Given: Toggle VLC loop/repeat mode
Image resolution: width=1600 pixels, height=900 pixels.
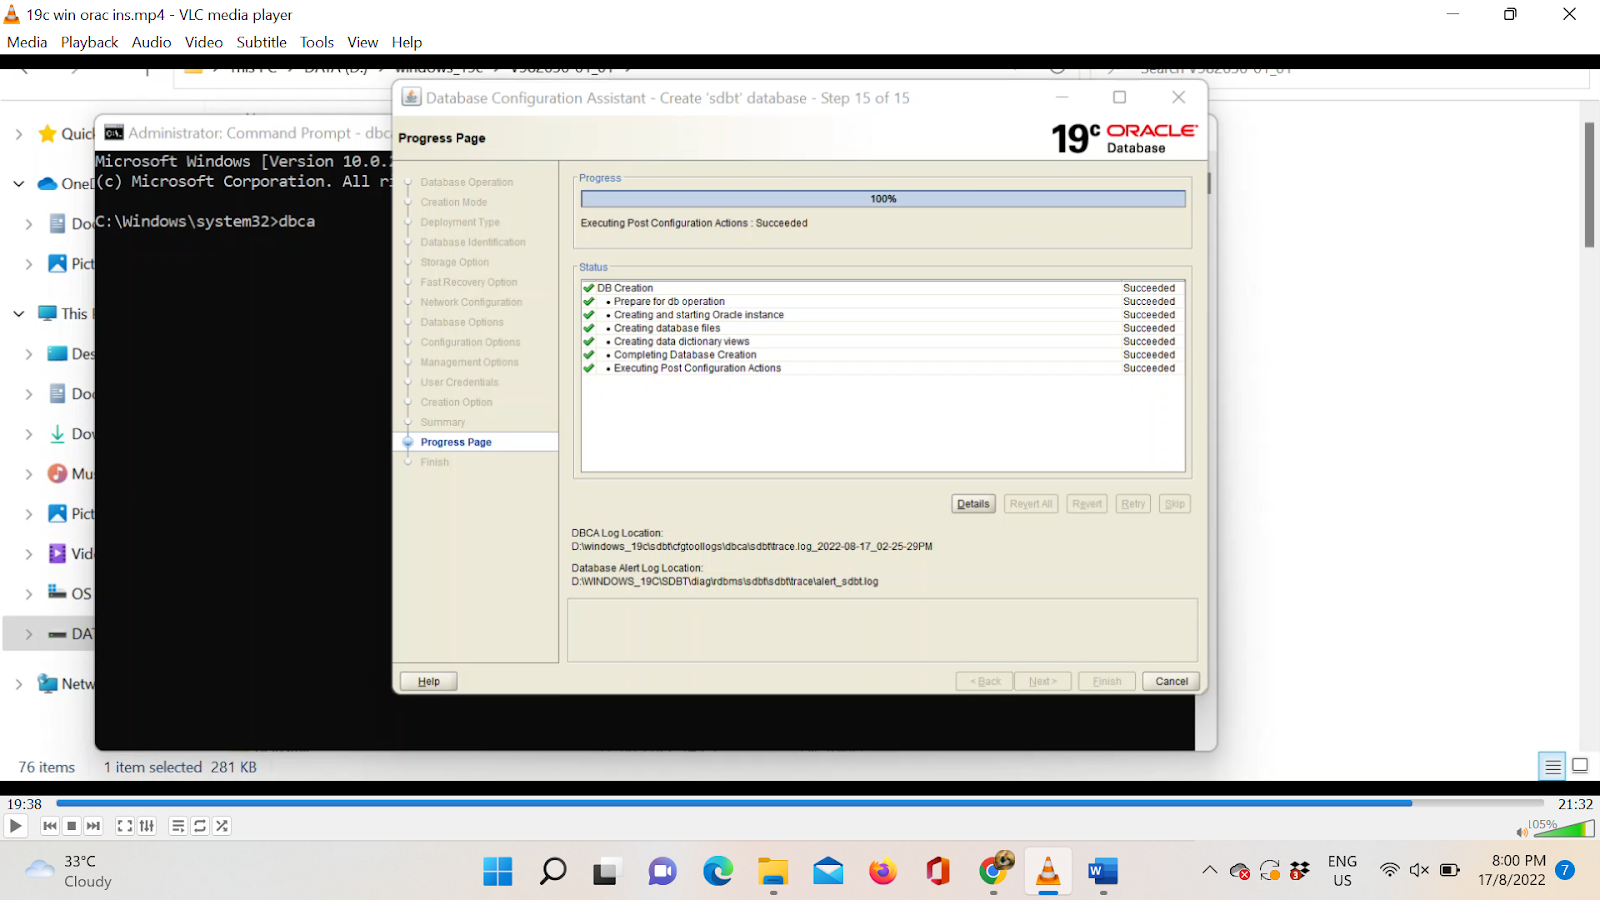Looking at the screenshot, I should click(x=200, y=826).
